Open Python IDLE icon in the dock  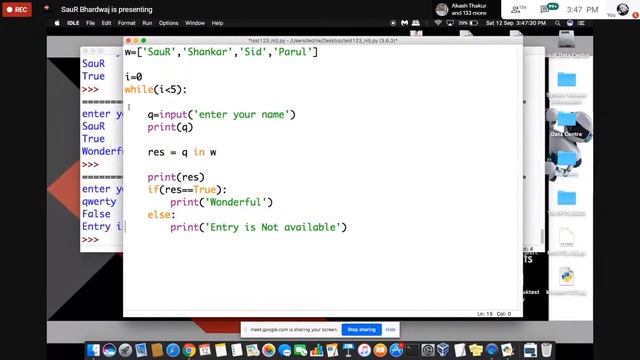coord(507,350)
